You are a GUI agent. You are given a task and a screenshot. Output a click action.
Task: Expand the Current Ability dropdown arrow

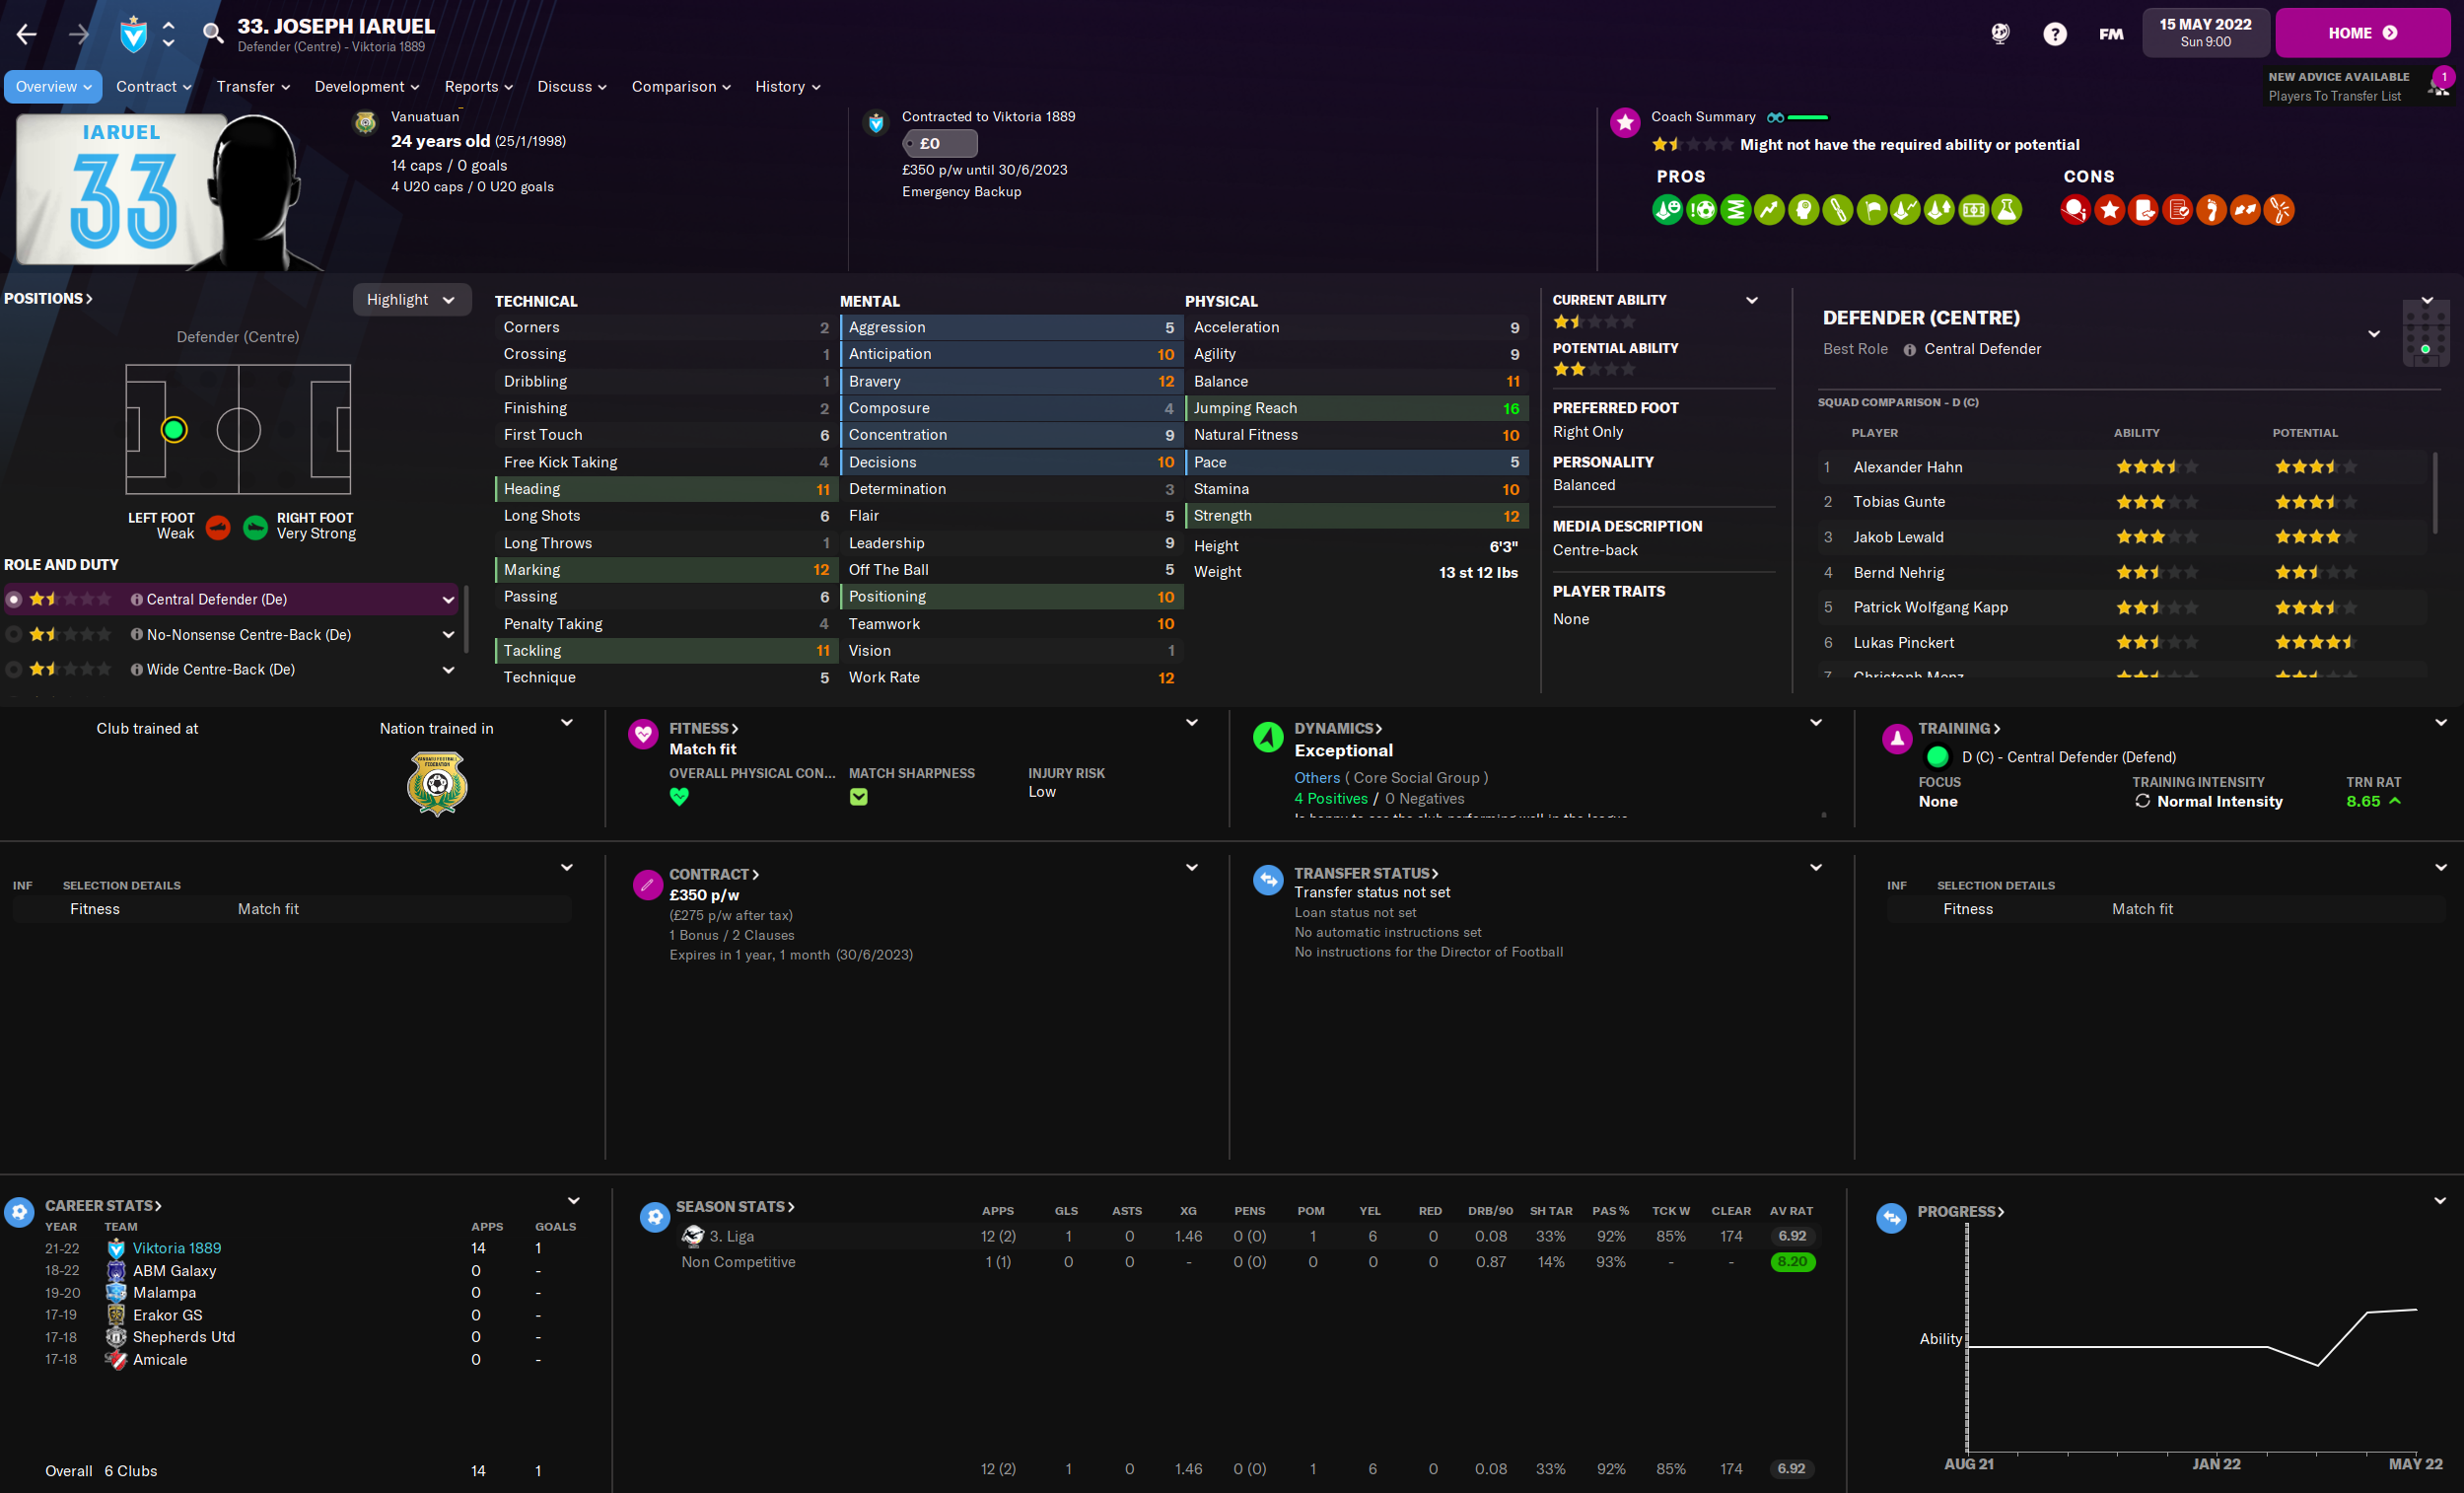coord(1752,300)
